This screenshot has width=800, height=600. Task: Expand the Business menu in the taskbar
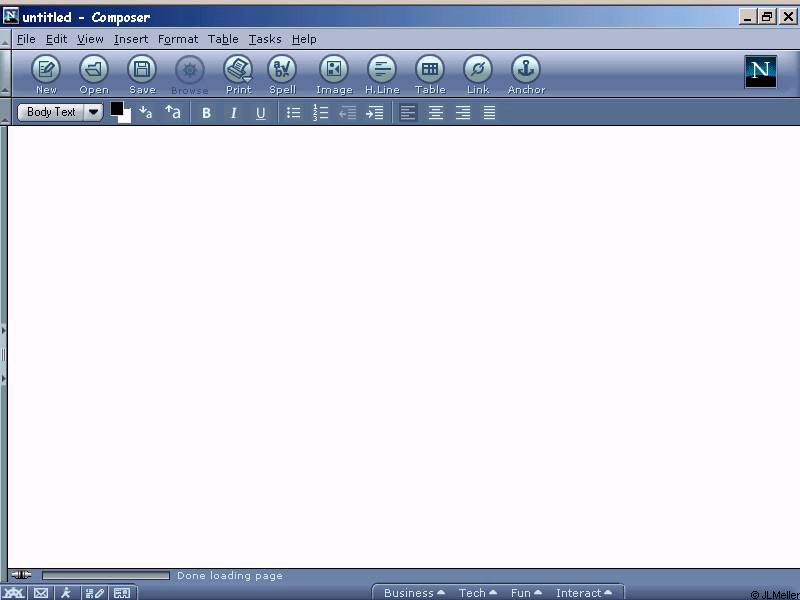pos(414,593)
